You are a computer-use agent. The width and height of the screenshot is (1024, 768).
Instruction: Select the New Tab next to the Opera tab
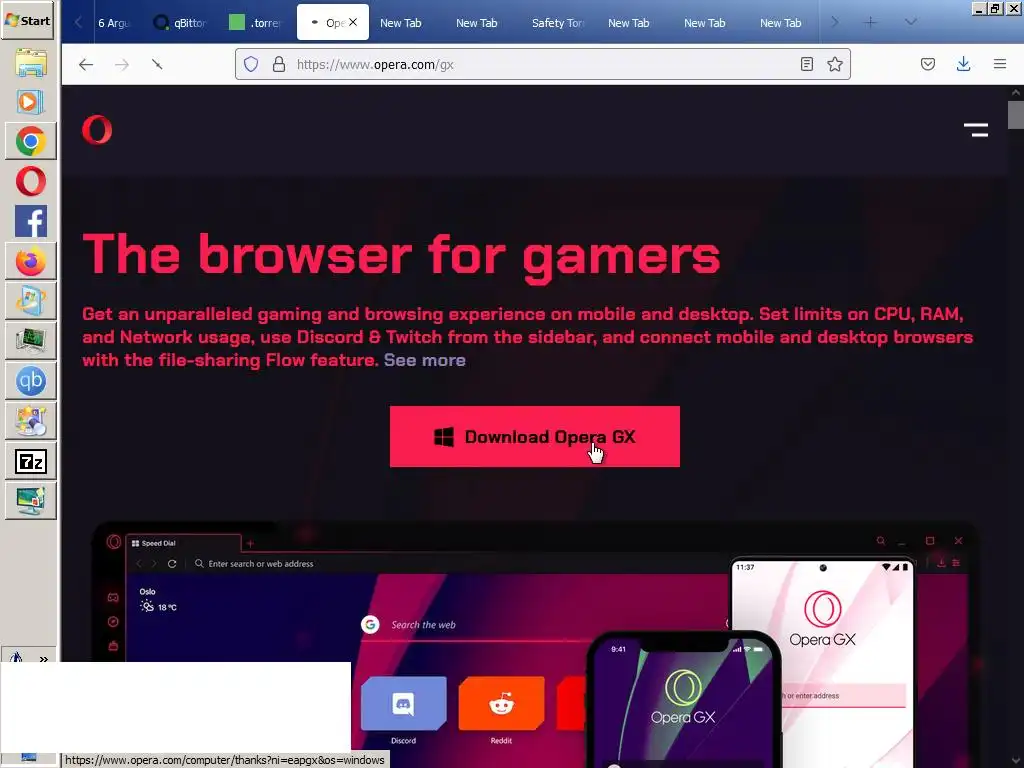400,22
